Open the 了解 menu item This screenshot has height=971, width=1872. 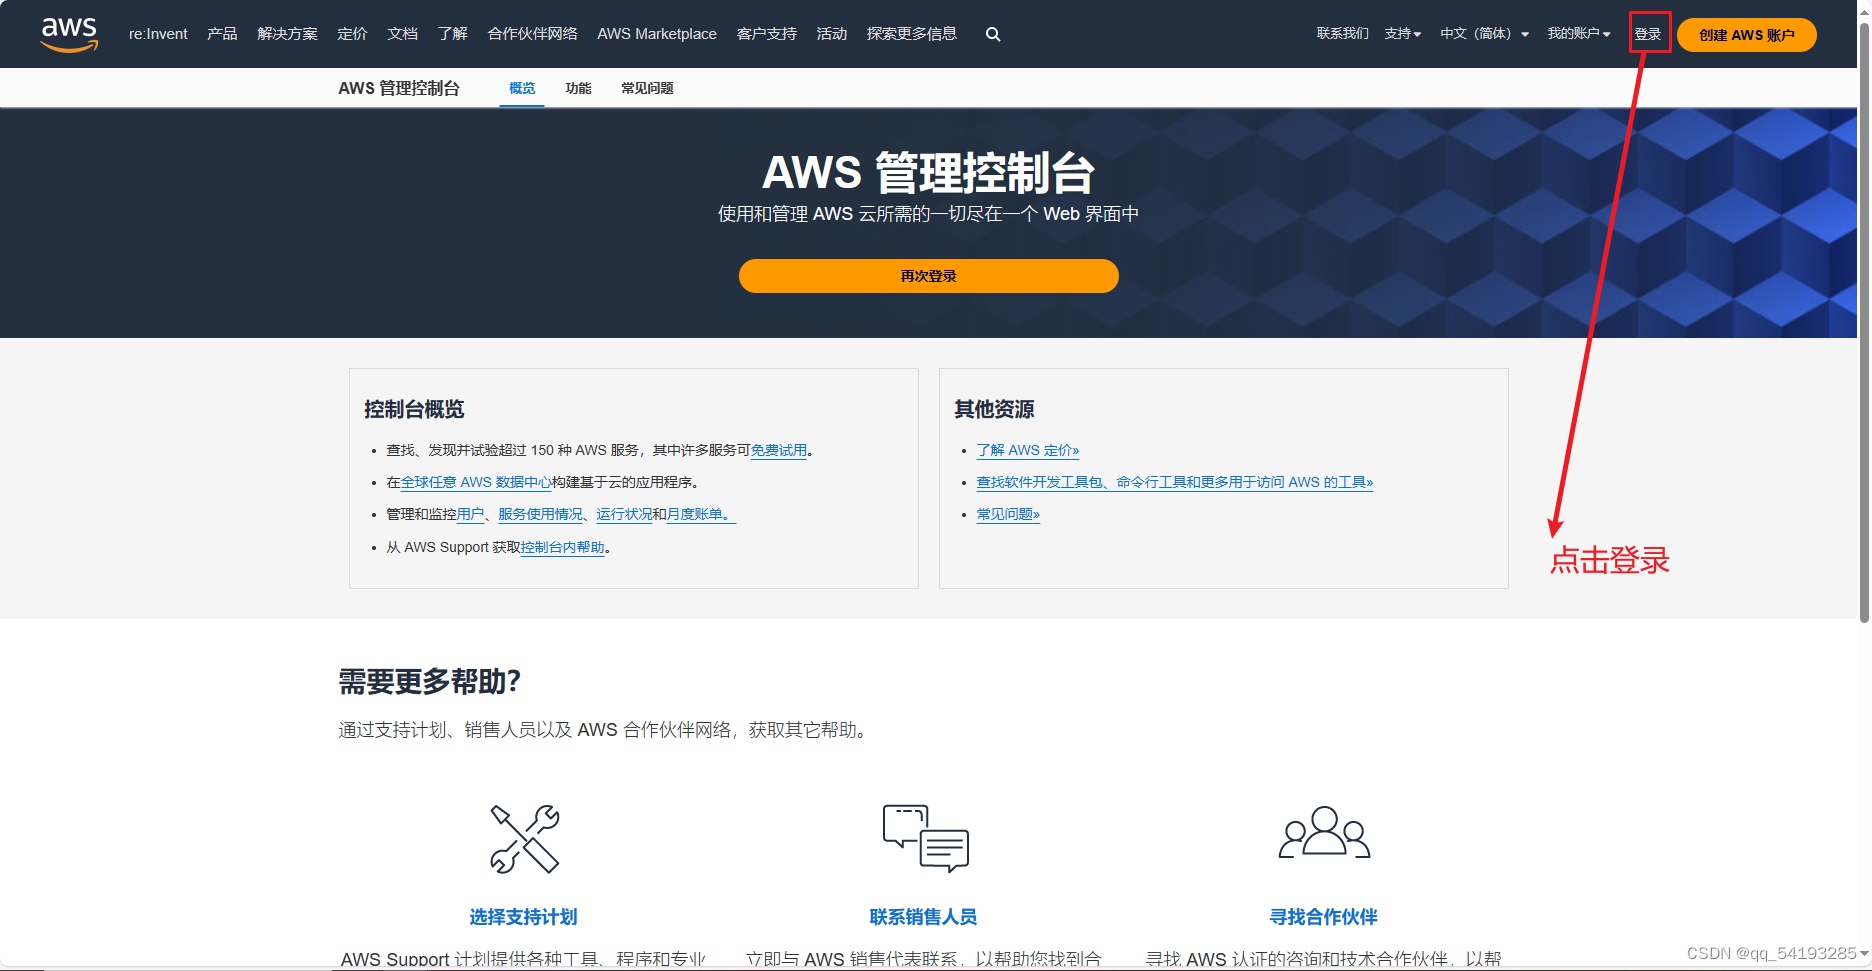[452, 34]
